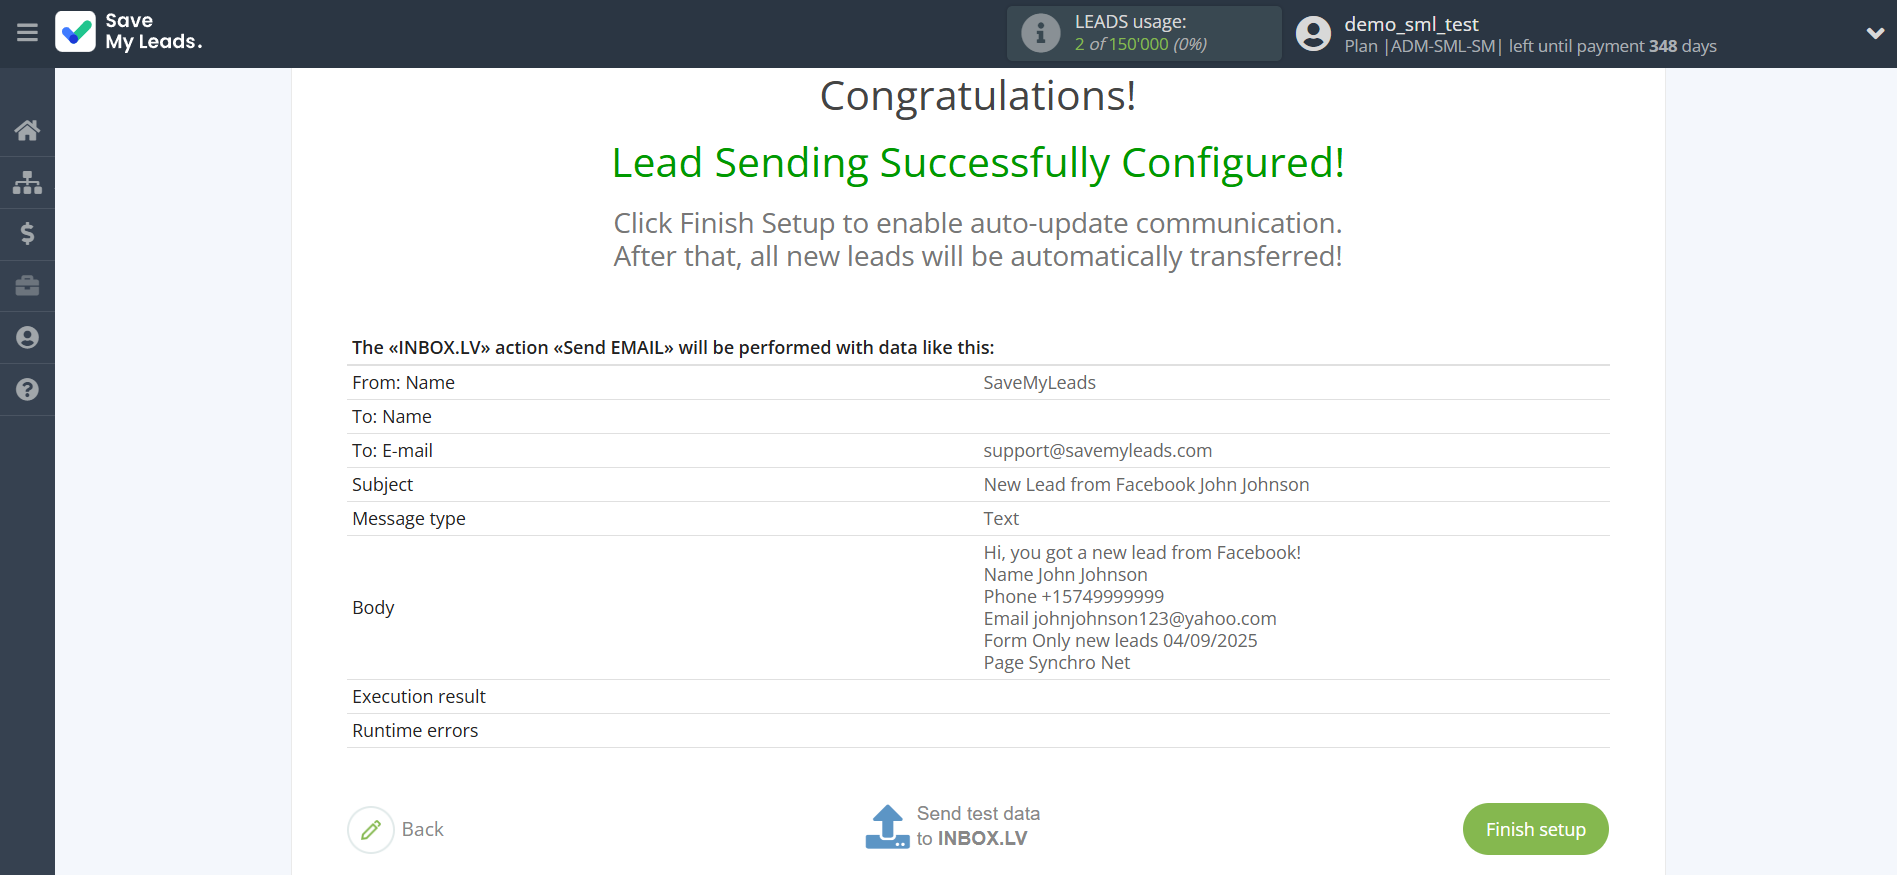1897x875 pixels.
Task: Expand the account dropdown chevron
Action: (x=1875, y=33)
